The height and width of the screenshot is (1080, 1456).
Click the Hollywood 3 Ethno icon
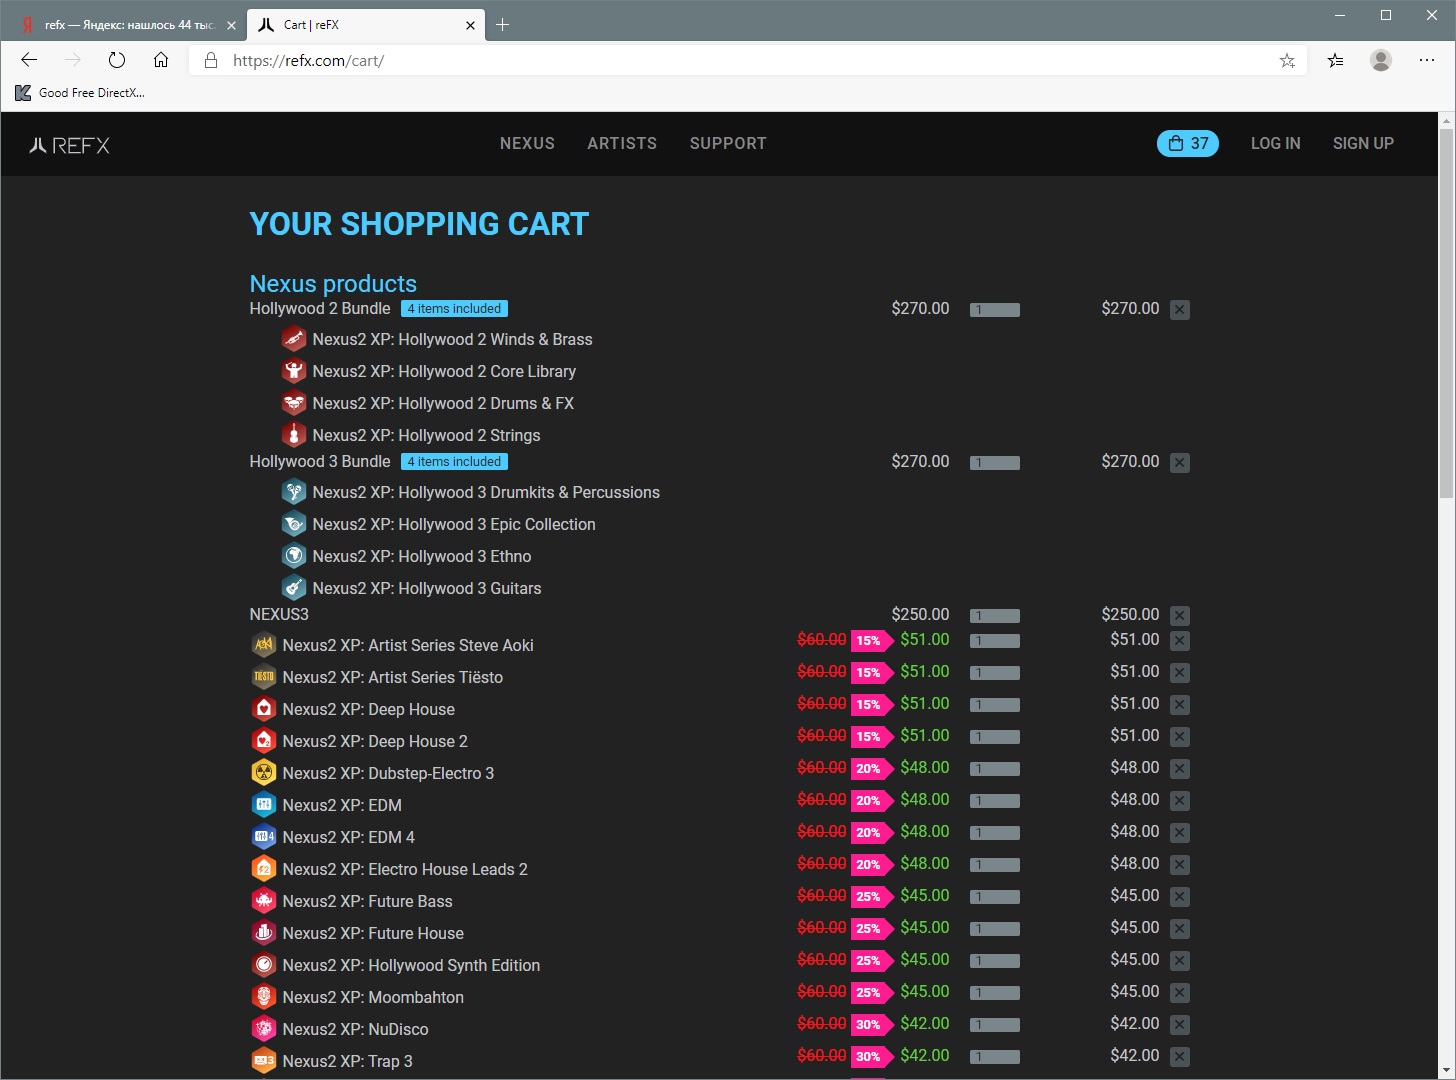tap(294, 556)
